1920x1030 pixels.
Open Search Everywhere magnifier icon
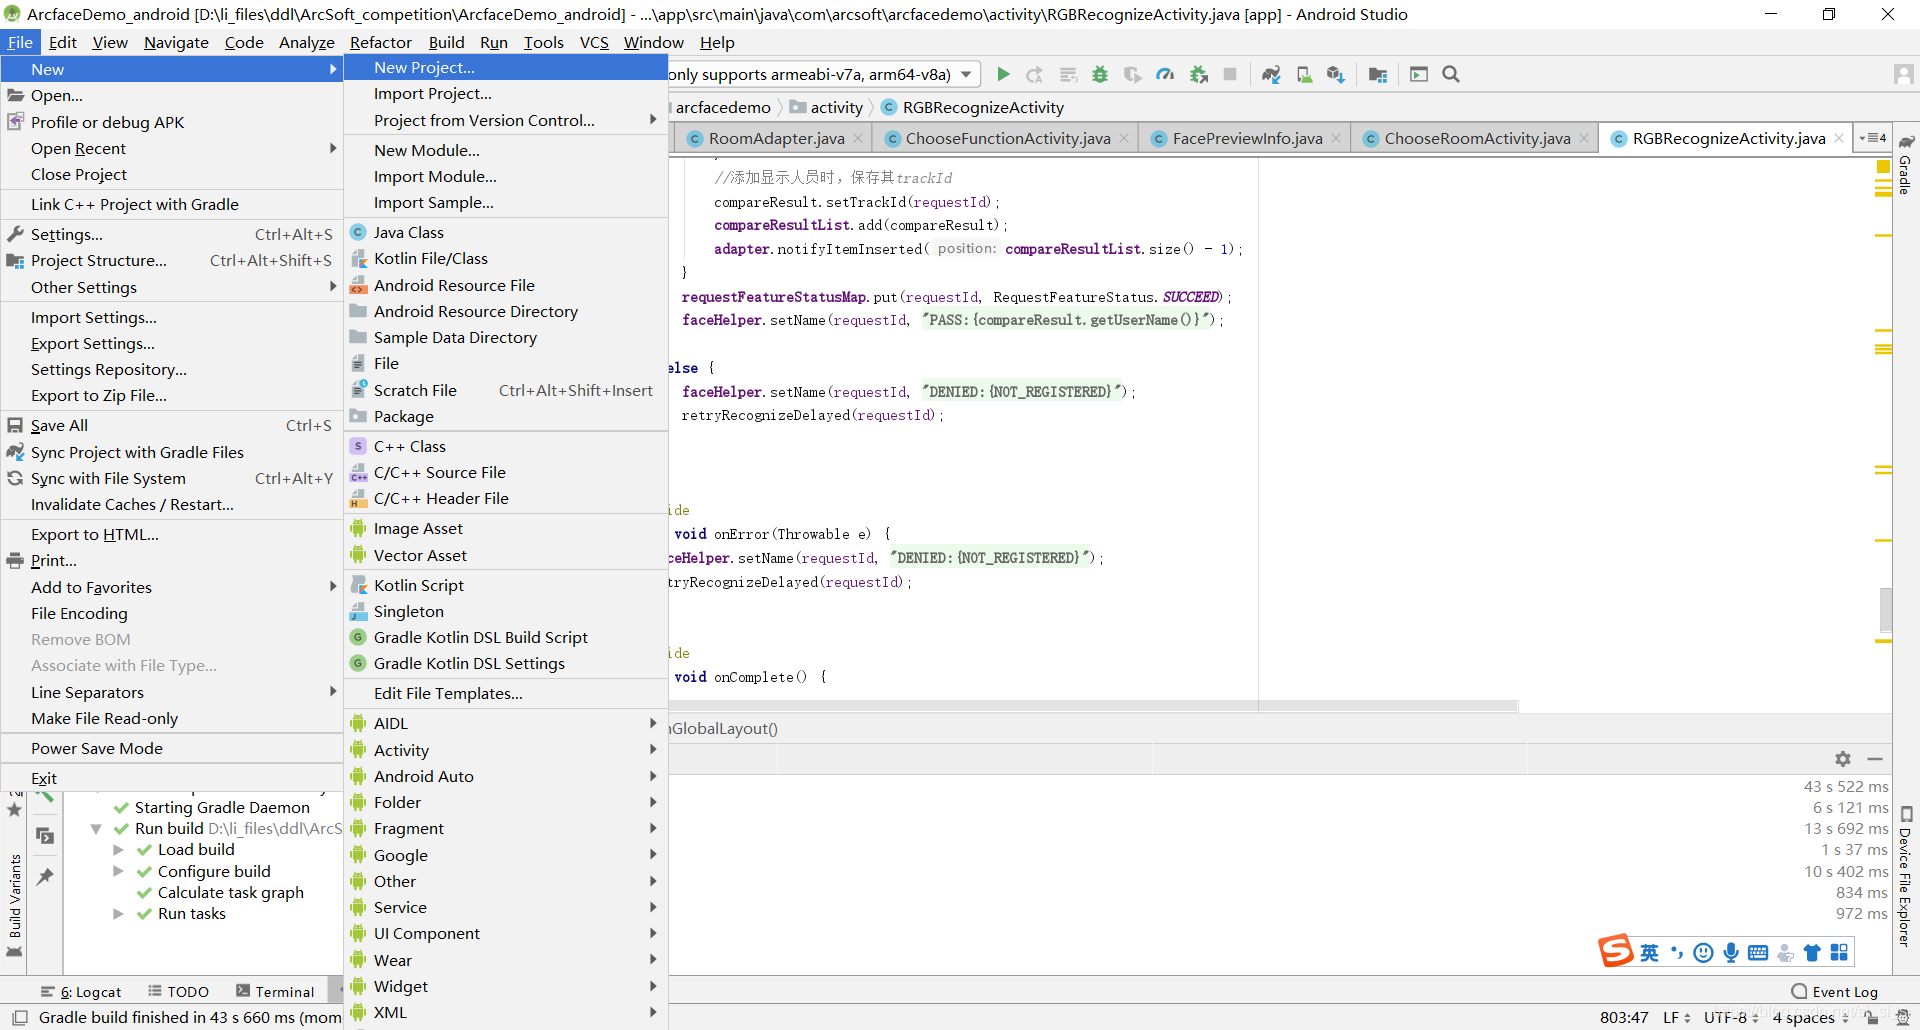[1451, 74]
